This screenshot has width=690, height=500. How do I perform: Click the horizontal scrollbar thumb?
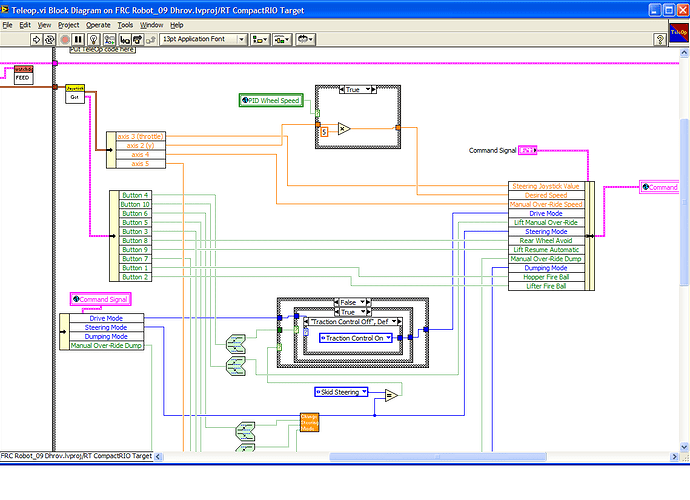pos(438,457)
